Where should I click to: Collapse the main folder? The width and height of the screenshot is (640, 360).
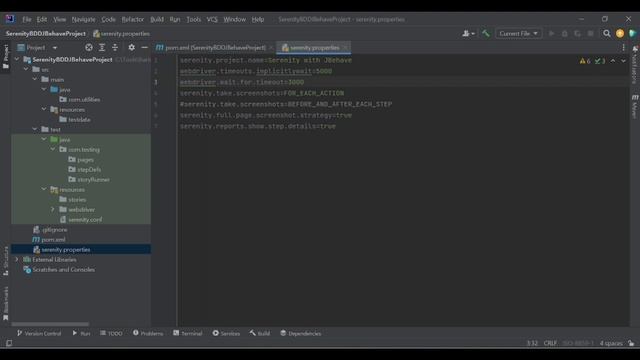coord(35,80)
